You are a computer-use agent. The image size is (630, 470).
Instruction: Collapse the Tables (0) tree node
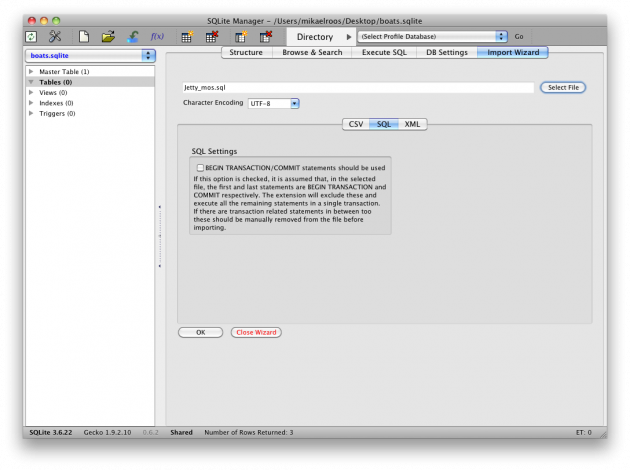pyautogui.click(x=31, y=82)
